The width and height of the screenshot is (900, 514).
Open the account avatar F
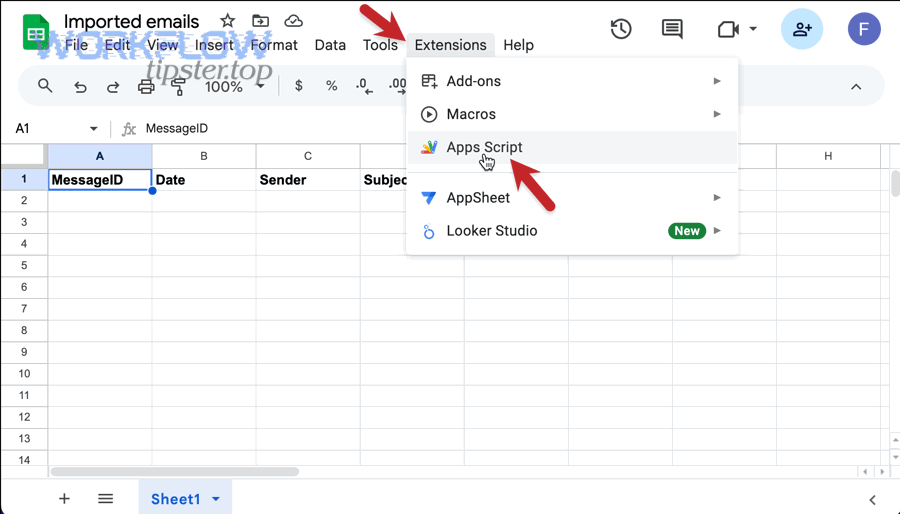[x=864, y=29]
